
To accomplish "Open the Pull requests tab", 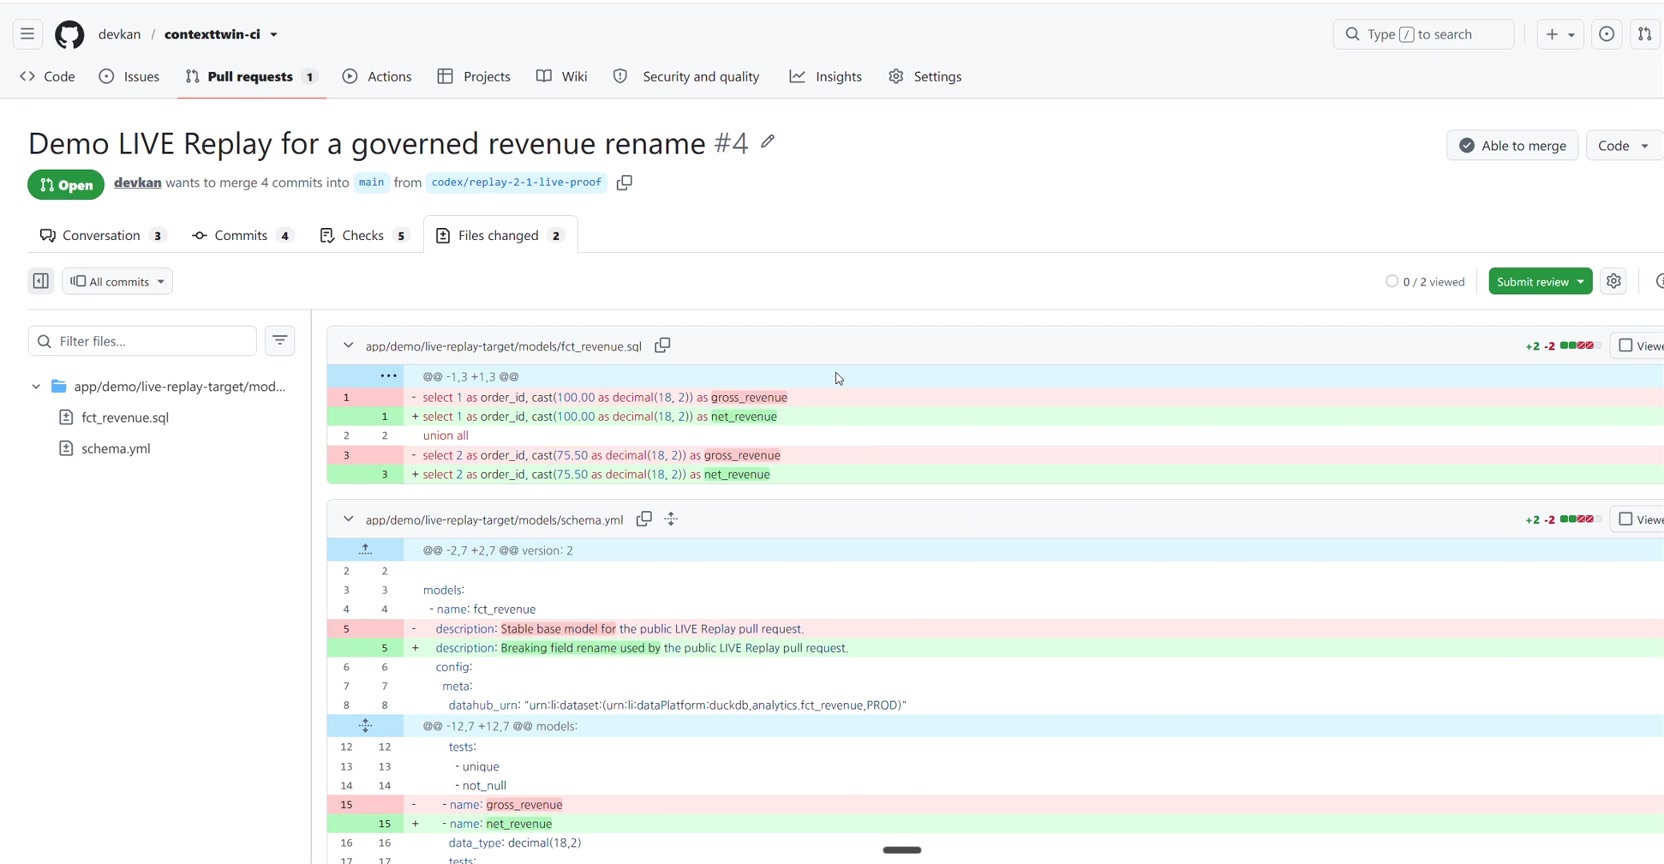I will pos(250,76).
